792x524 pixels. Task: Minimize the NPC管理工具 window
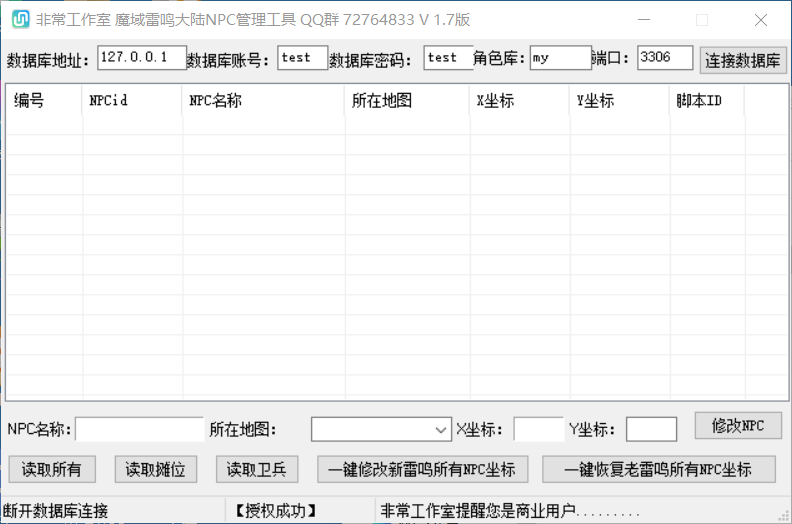point(644,20)
